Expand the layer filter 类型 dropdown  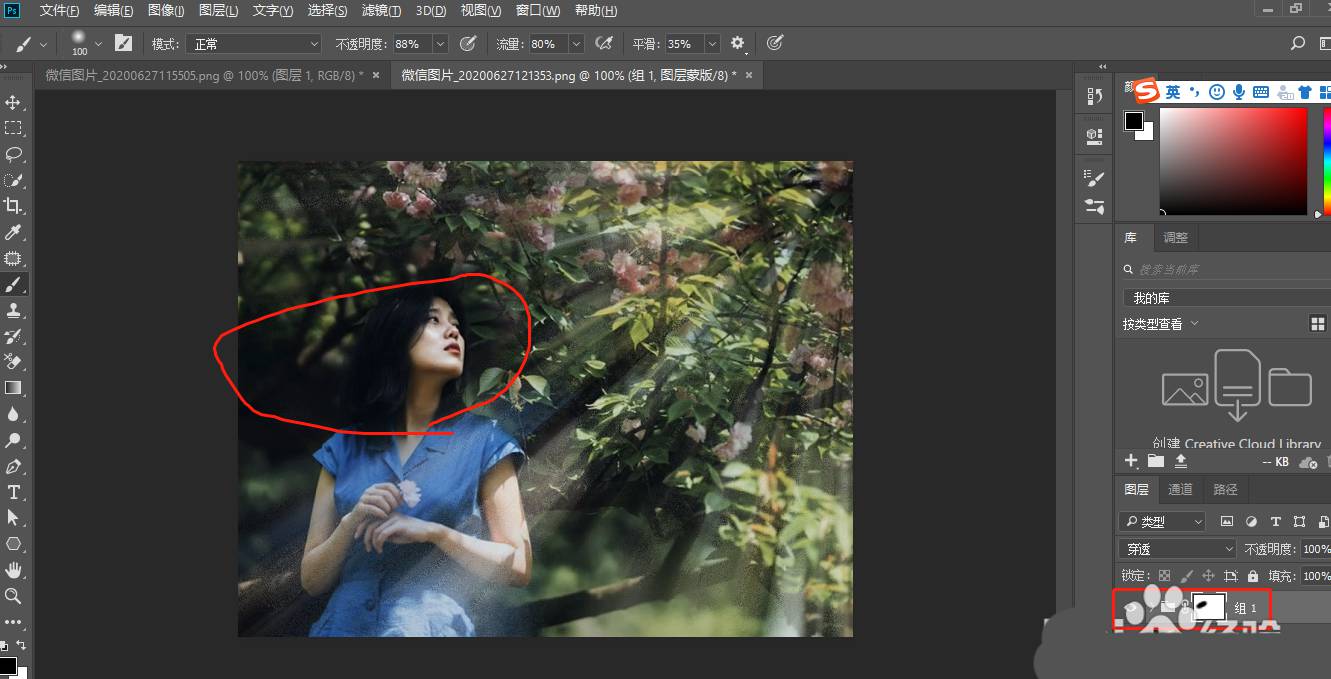click(1161, 521)
